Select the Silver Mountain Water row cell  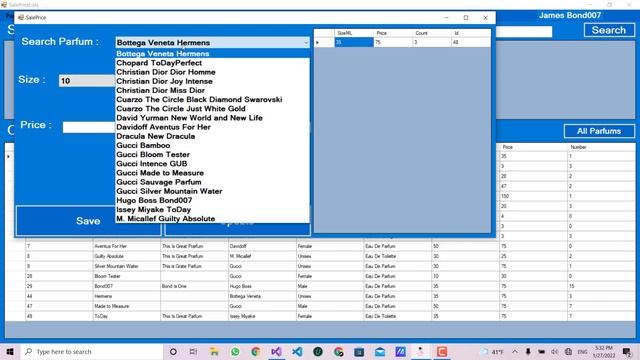point(127,266)
